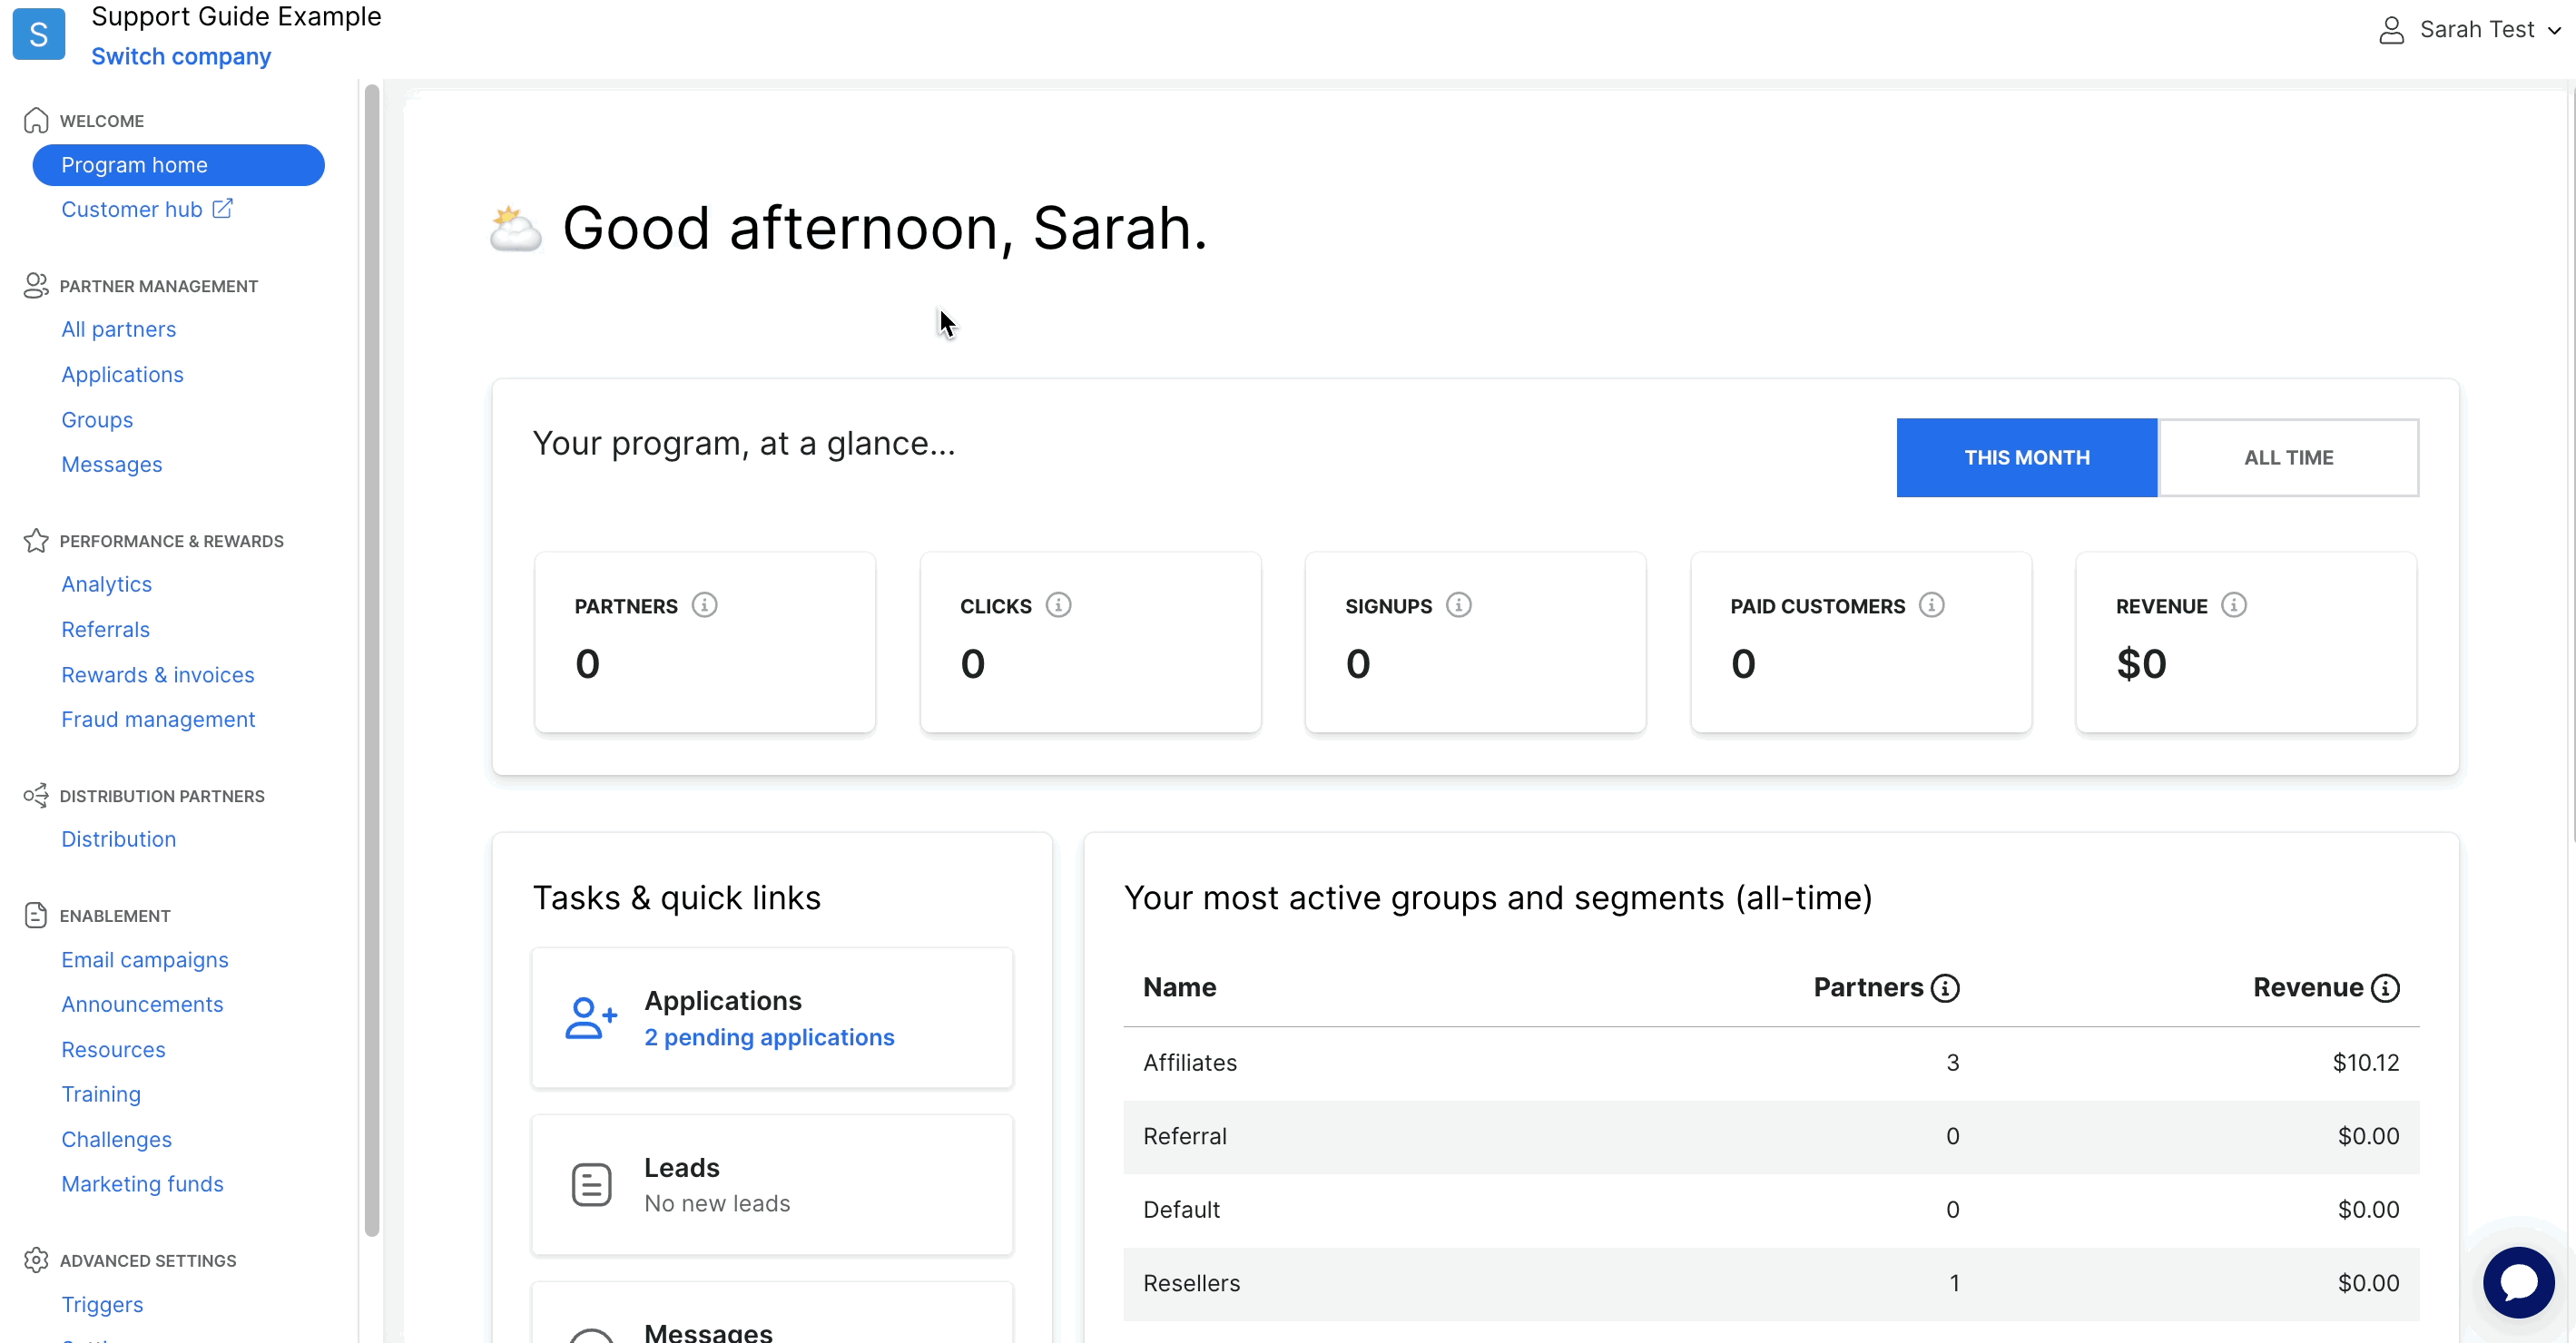The height and width of the screenshot is (1343, 2576).
Task: Open Triggers settings
Action: (102, 1304)
